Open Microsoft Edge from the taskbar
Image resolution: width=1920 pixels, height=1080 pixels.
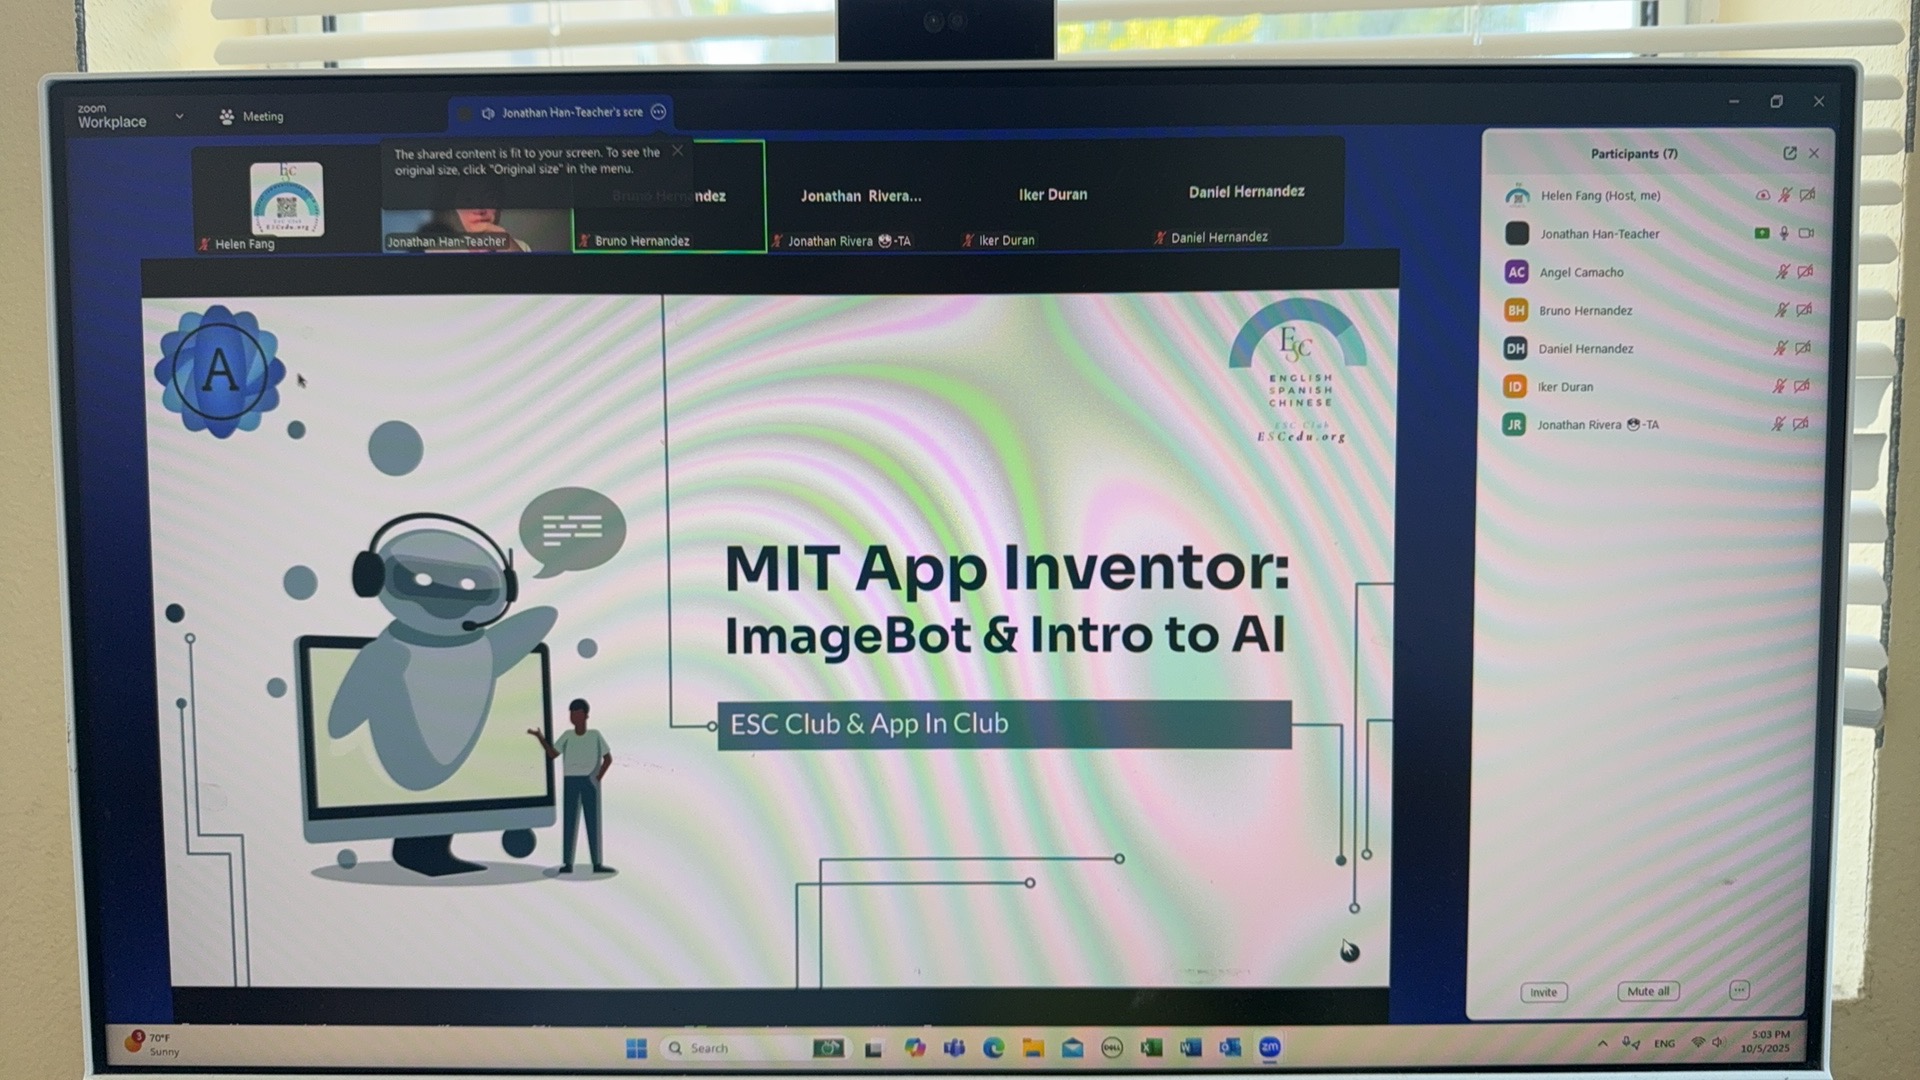(993, 1047)
